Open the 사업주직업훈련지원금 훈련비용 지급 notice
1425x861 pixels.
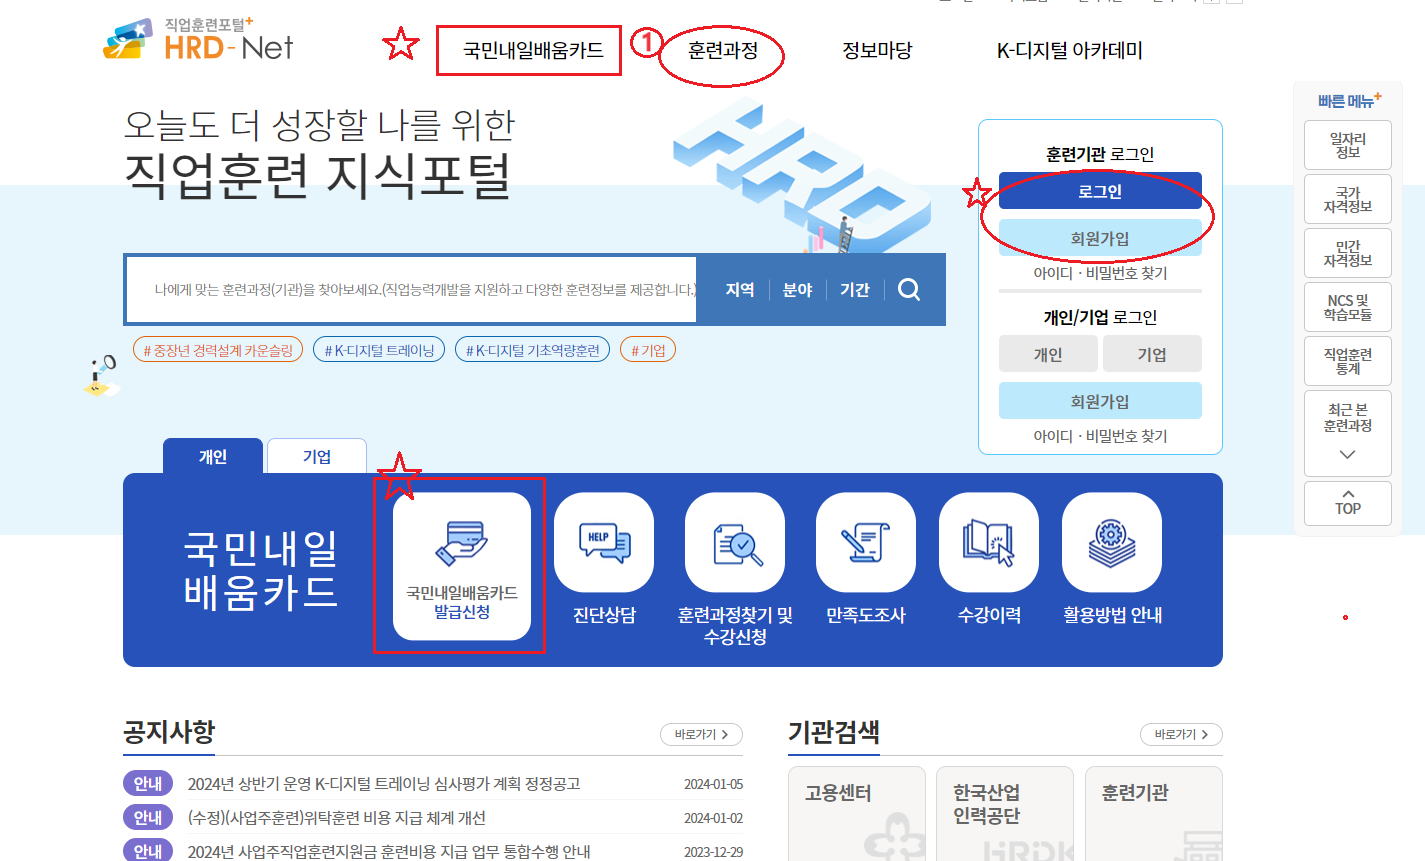(389, 851)
